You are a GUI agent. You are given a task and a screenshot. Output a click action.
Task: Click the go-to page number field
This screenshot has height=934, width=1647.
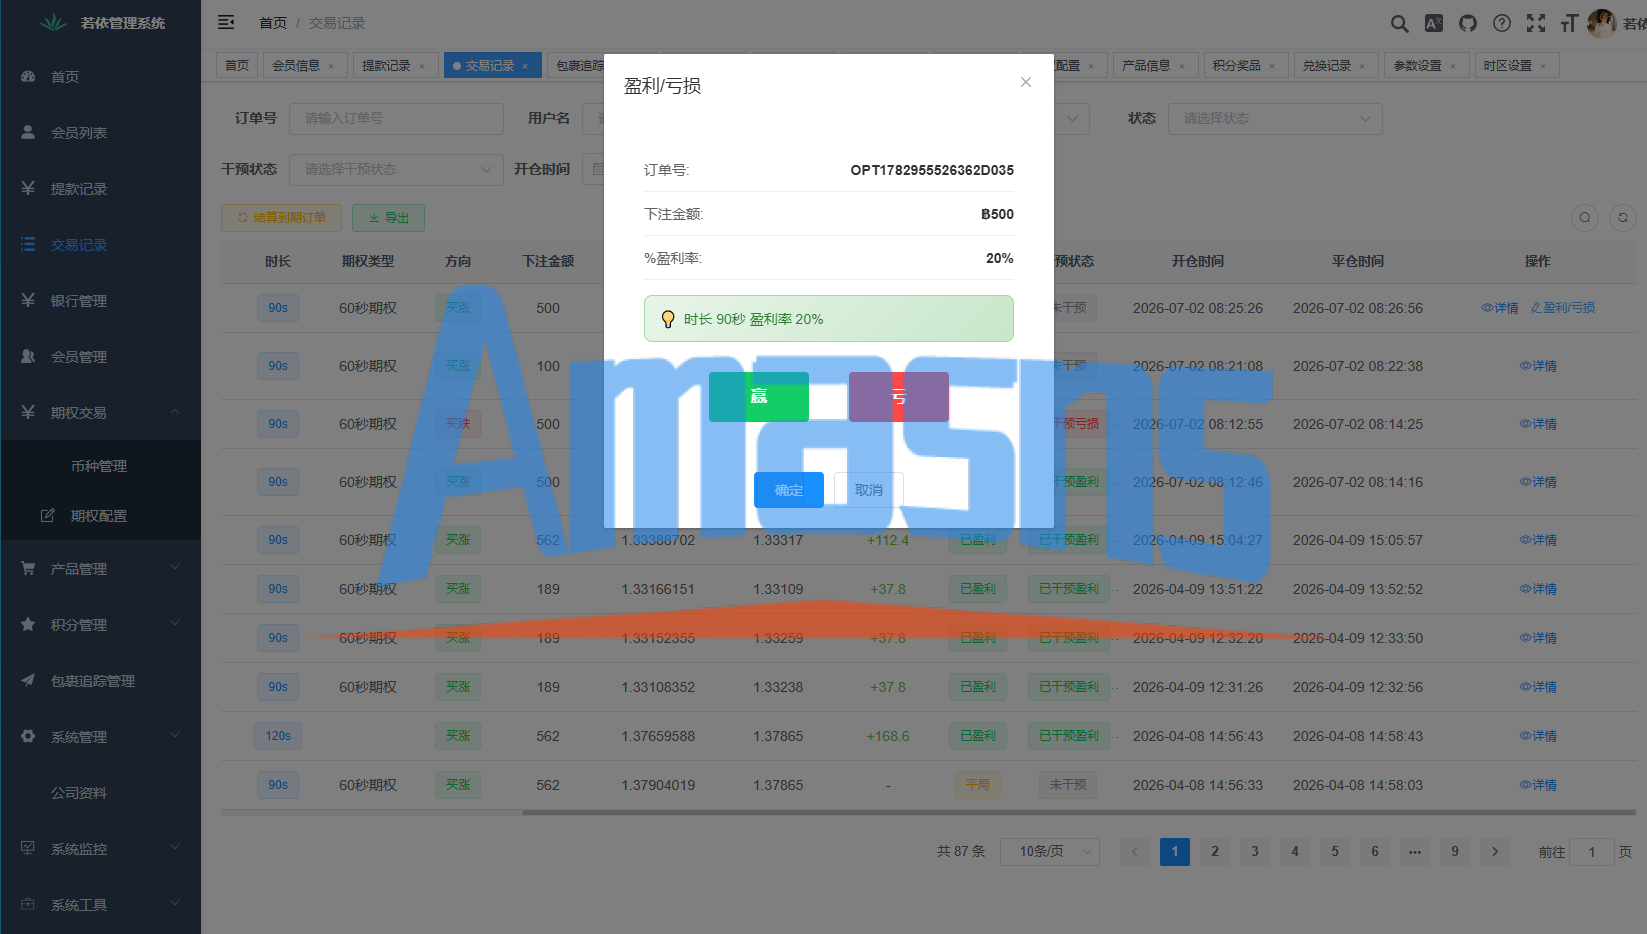(x=1592, y=852)
